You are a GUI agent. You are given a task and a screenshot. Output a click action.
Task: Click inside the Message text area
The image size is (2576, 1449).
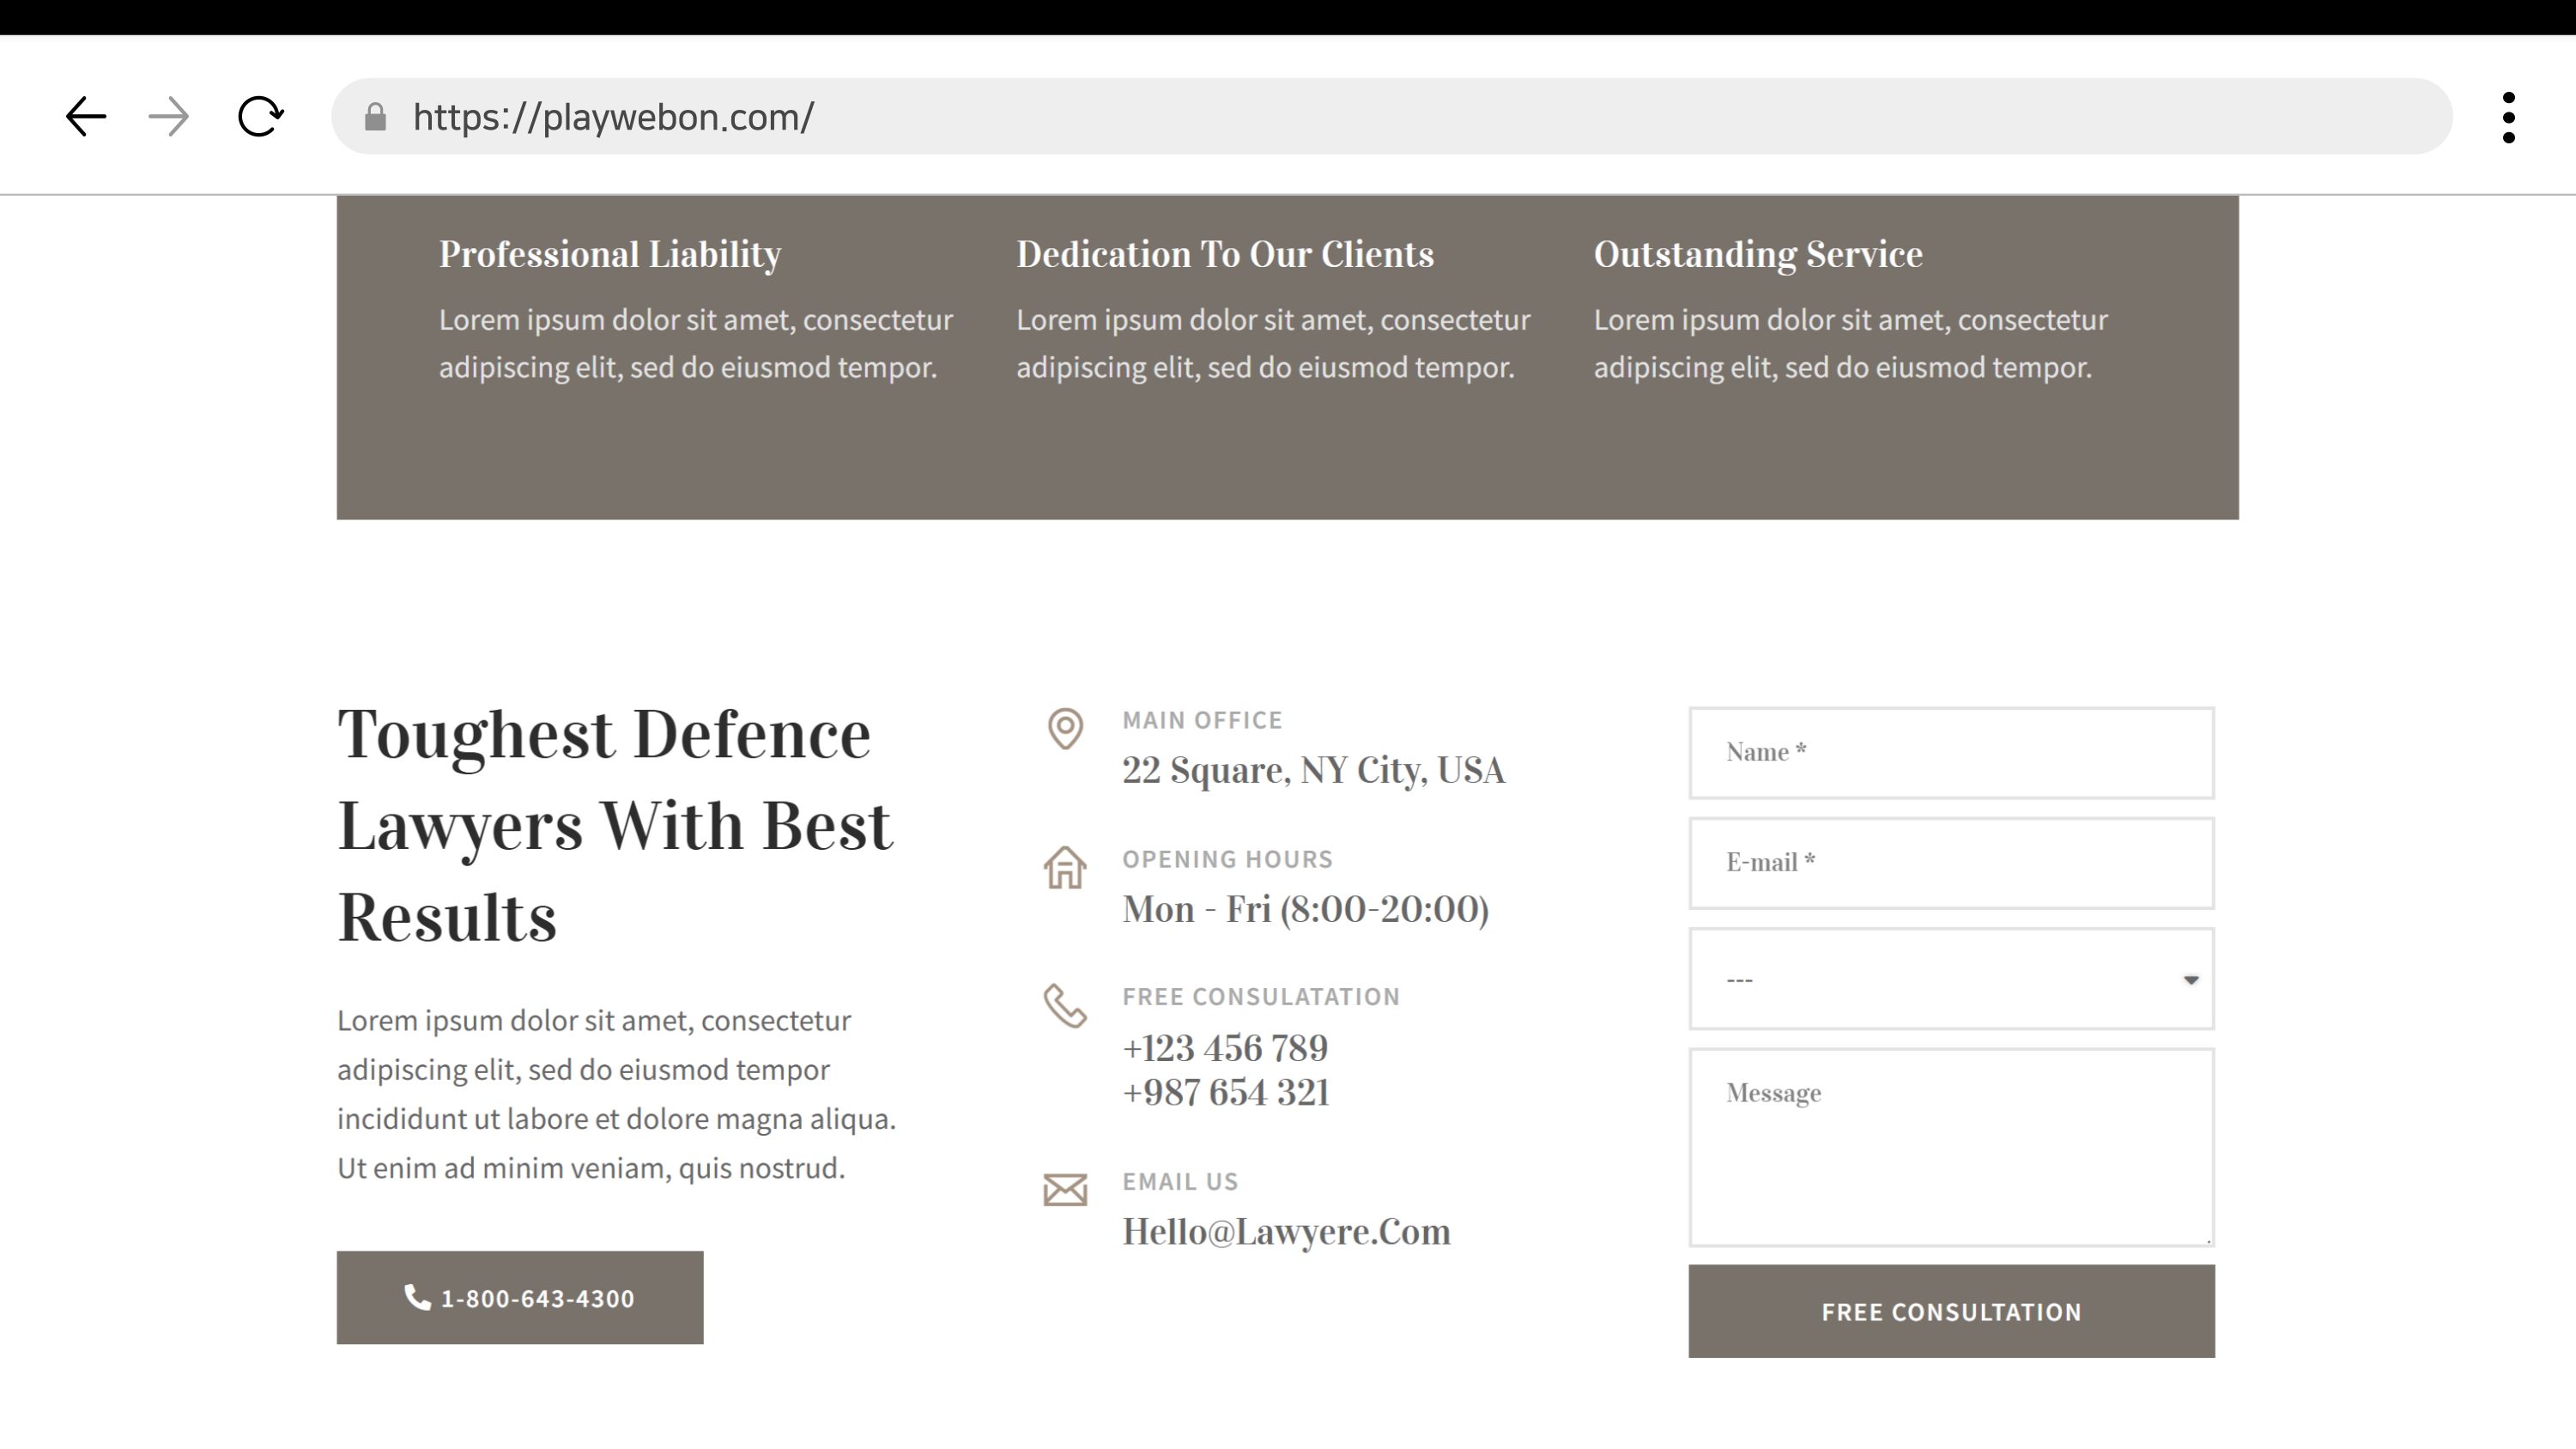(1951, 1148)
